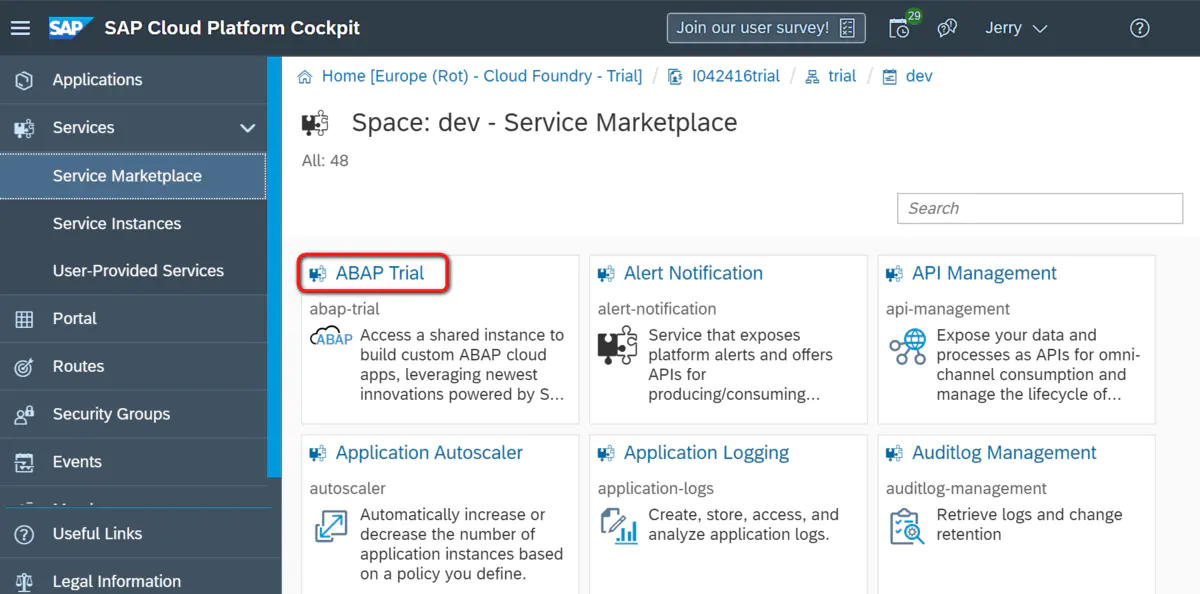Open the Alert Notification service link
The width and height of the screenshot is (1200, 594).
693,273
